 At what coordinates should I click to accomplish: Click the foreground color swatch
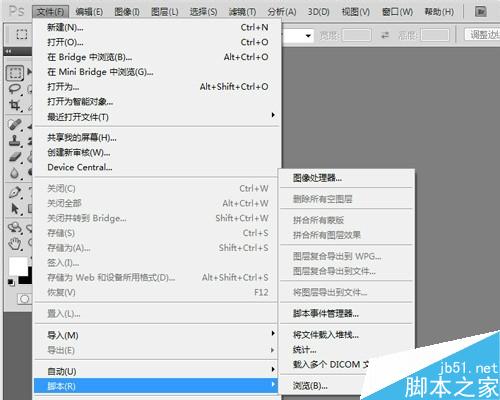(18, 266)
